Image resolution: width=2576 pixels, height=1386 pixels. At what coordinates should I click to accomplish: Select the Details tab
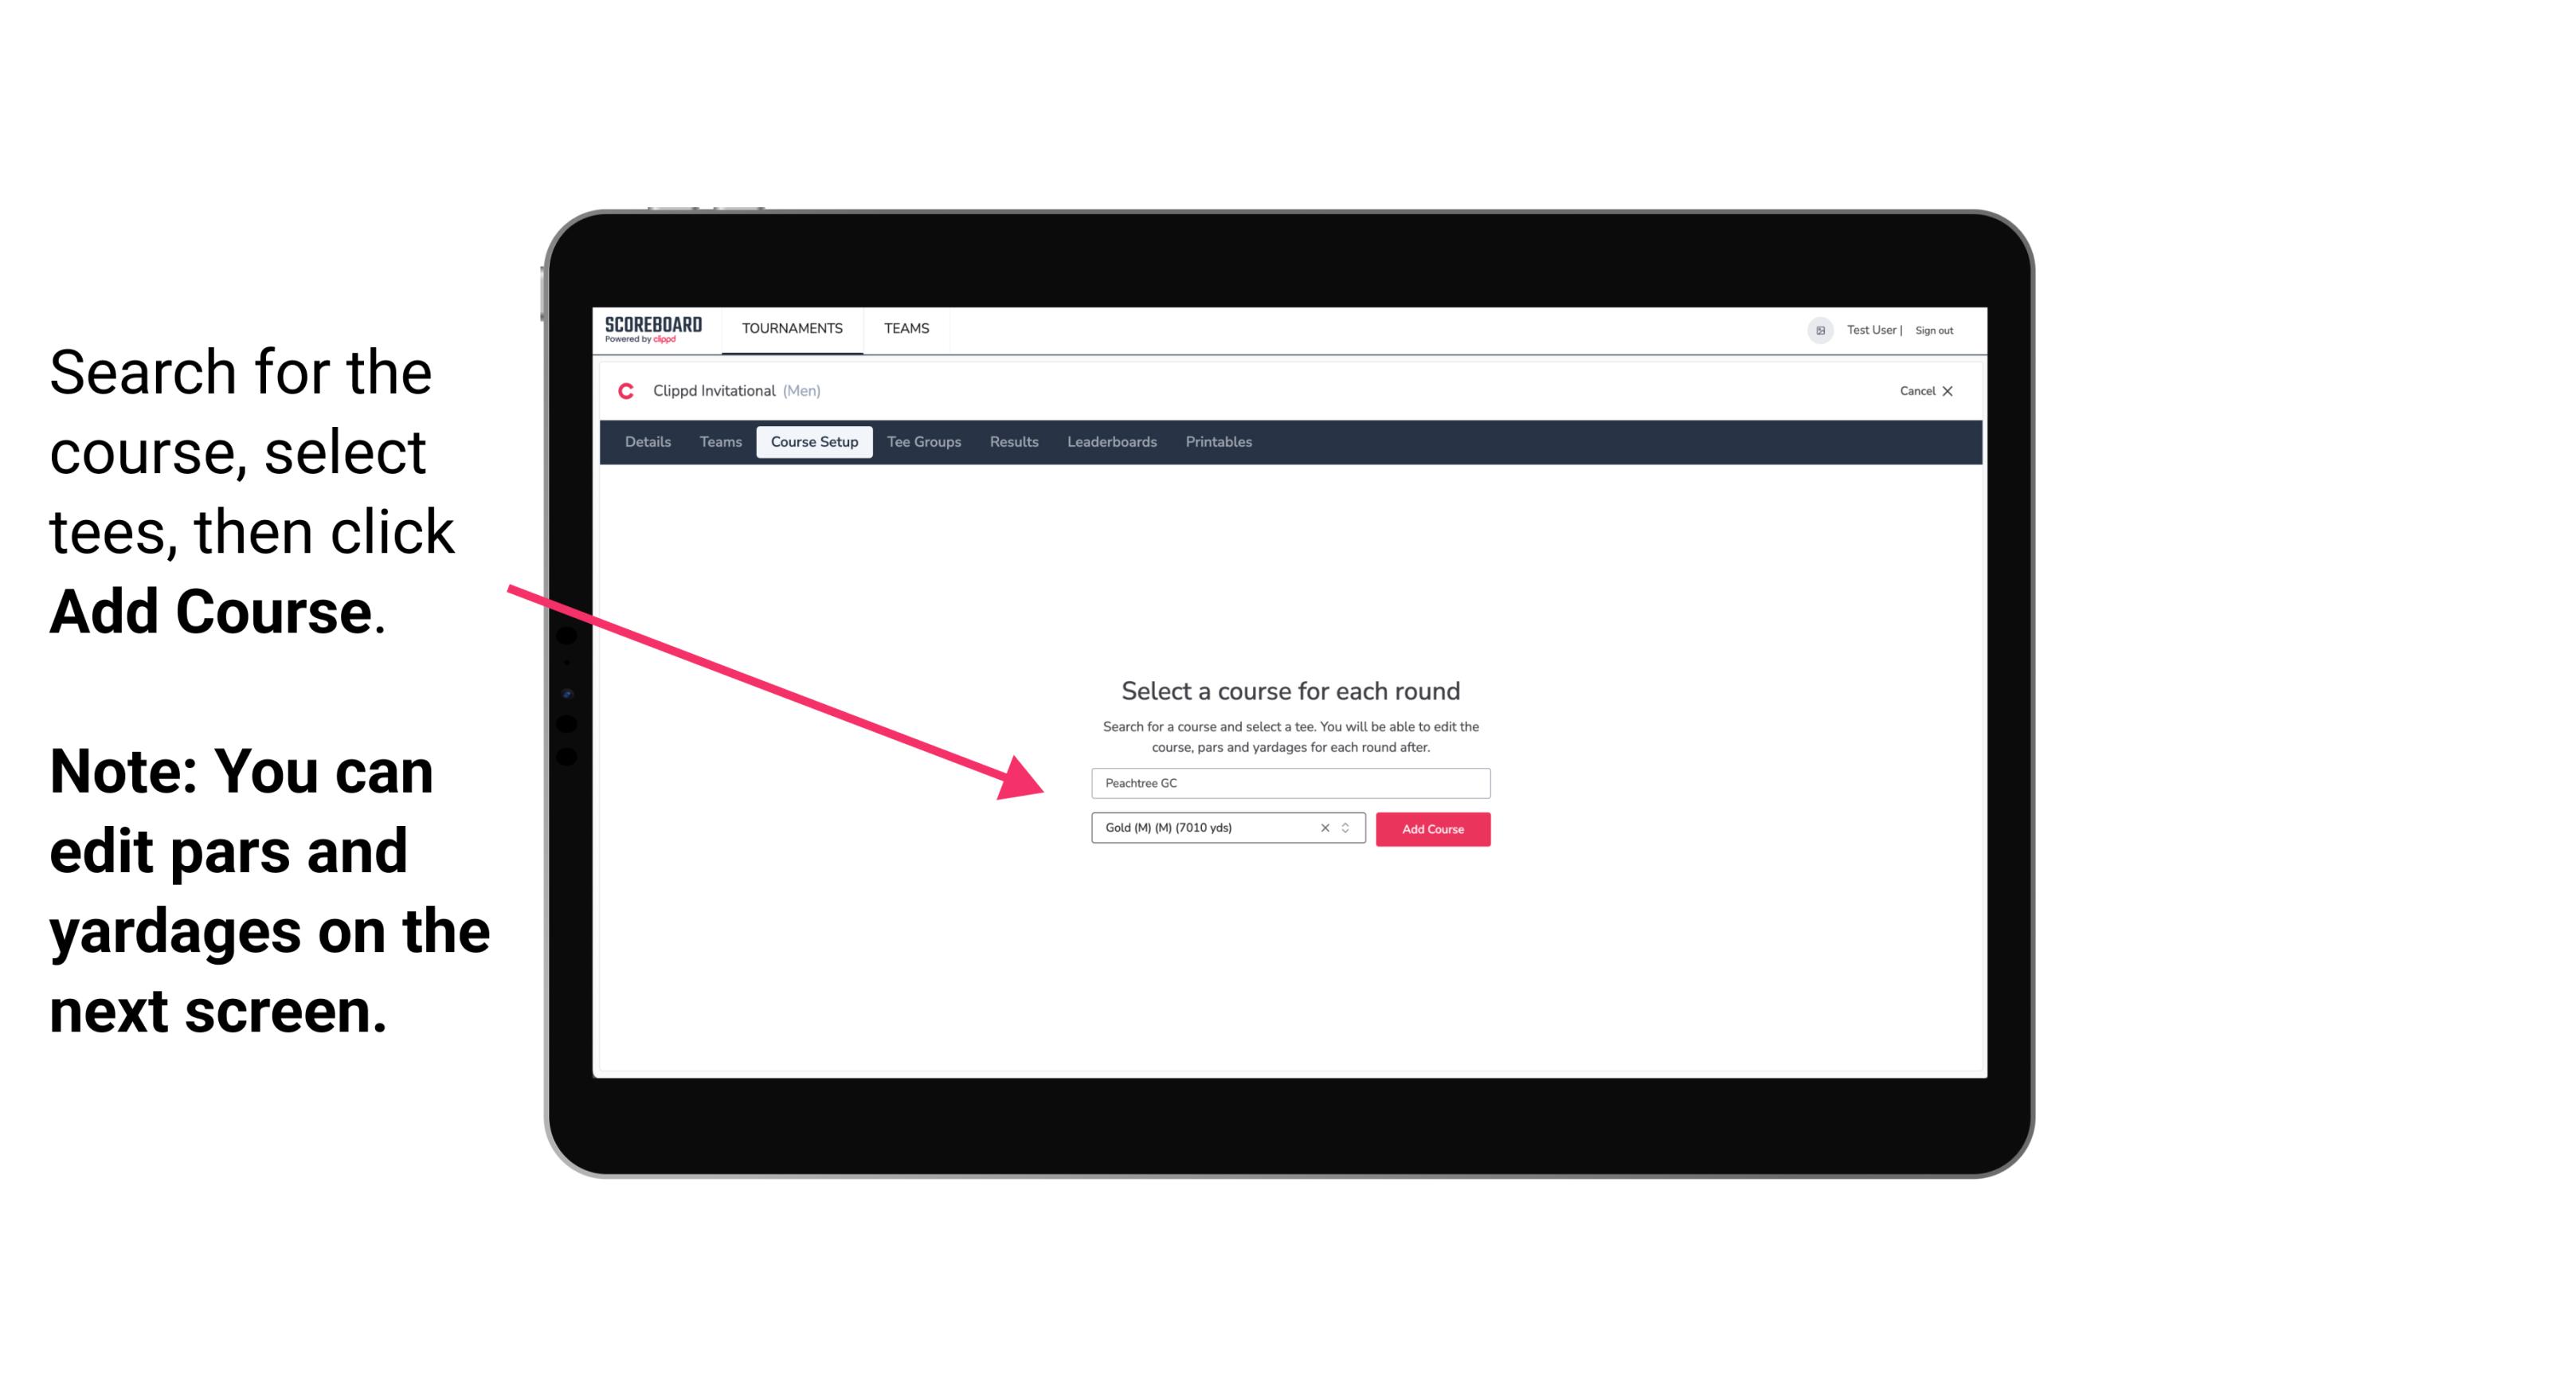(x=645, y=442)
